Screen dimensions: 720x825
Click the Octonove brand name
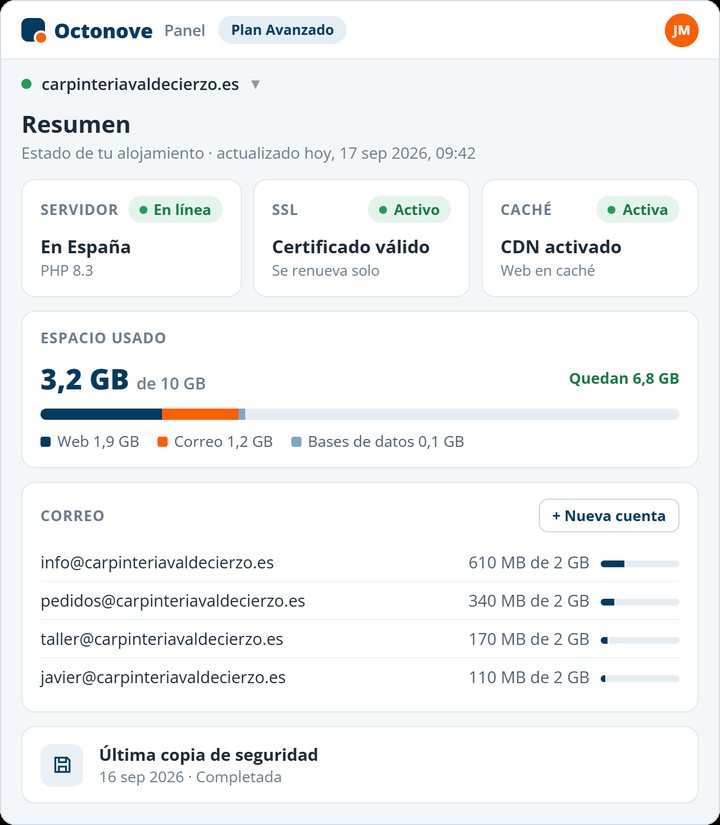click(103, 31)
